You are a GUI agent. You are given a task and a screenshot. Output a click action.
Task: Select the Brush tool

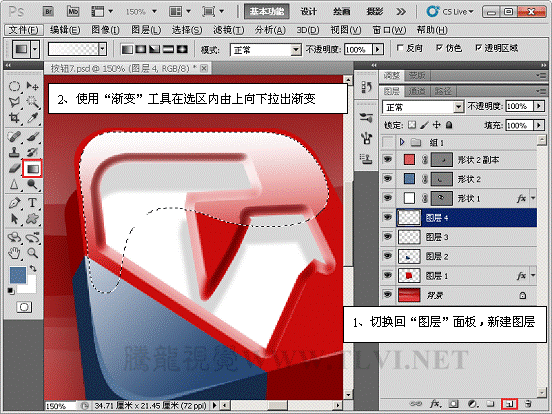coord(32,137)
